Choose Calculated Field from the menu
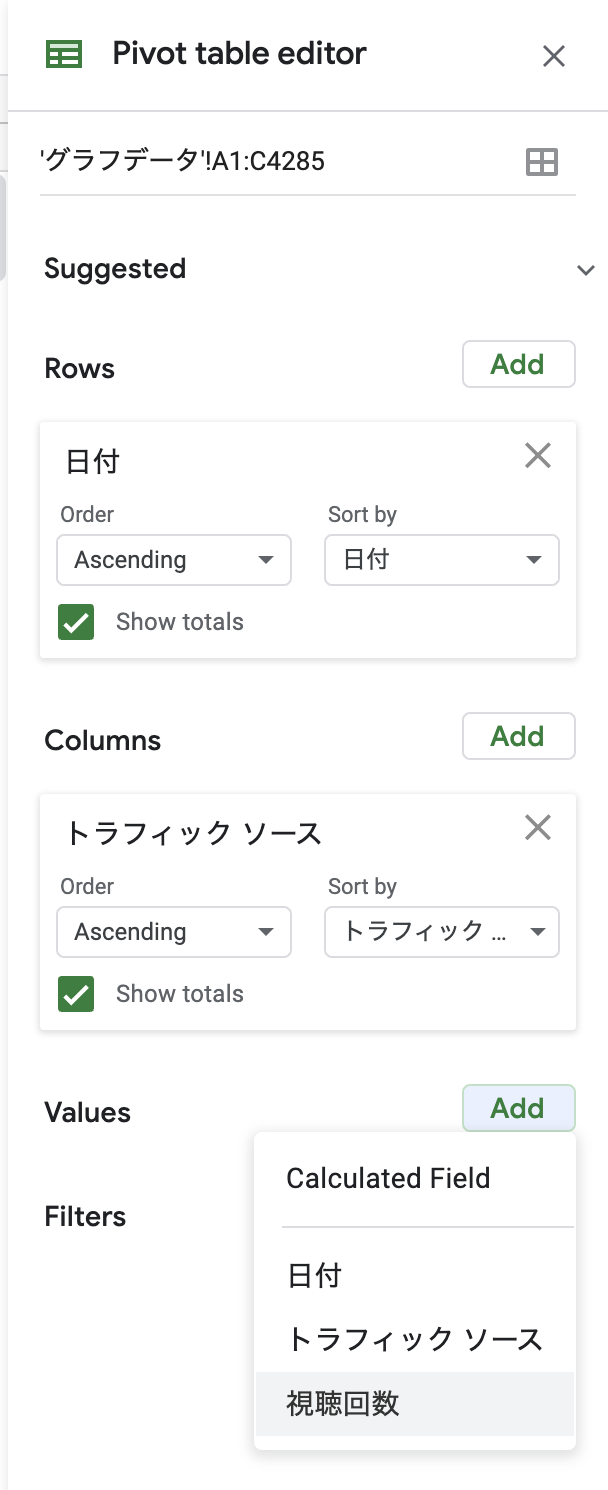Image resolution: width=608 pixels, height=1490 pixels. coord(388,1178)
